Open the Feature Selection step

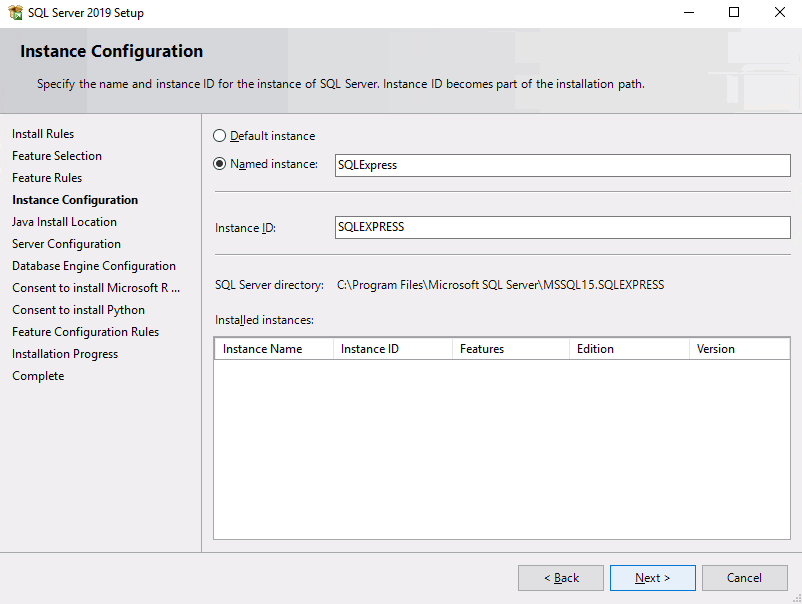click(x=57, y=156)
